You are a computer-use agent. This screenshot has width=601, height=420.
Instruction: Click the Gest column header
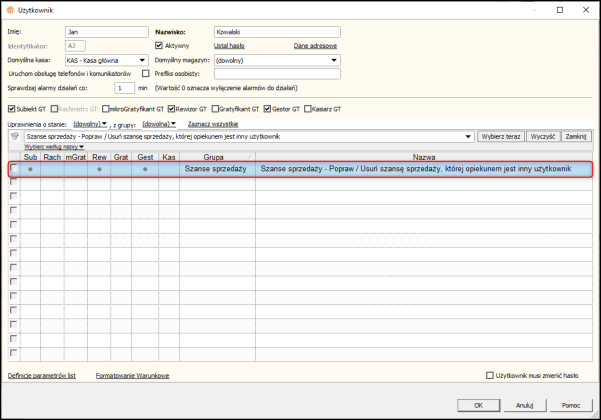tap(145, 157)
